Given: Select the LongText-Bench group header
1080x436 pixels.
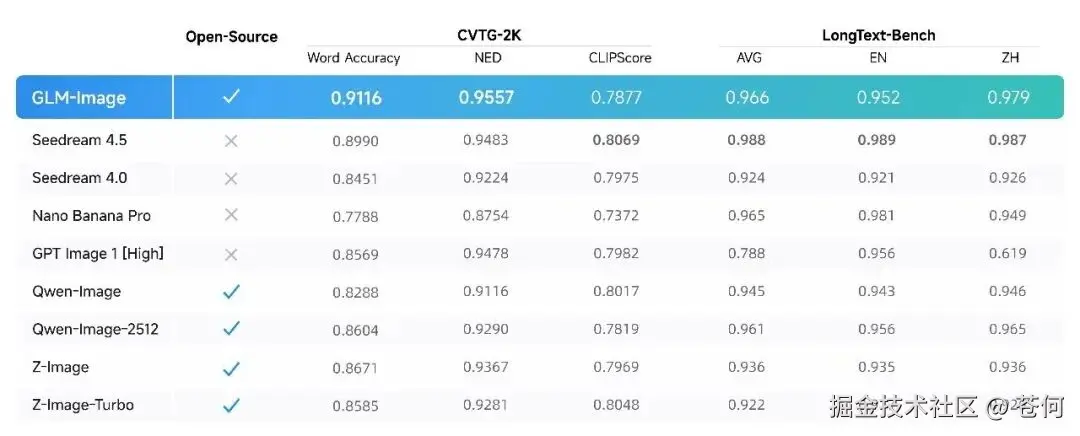Looking at the screenshot, I should (878, 36).
